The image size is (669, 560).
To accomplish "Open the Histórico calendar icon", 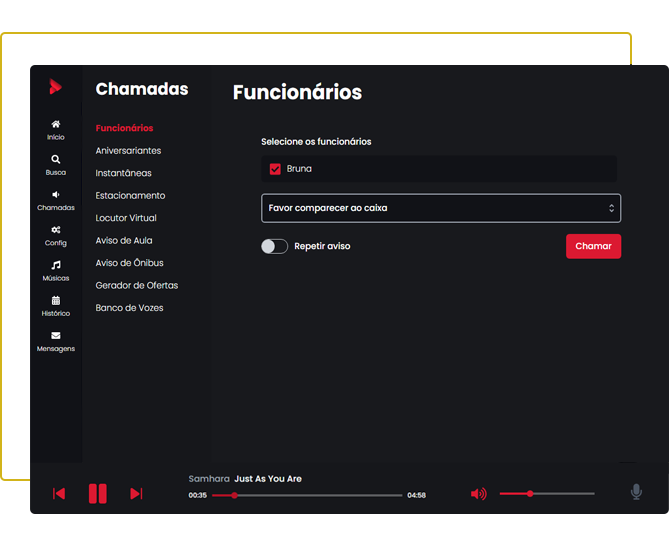I will pyautogui.click(x=56, y=300).
